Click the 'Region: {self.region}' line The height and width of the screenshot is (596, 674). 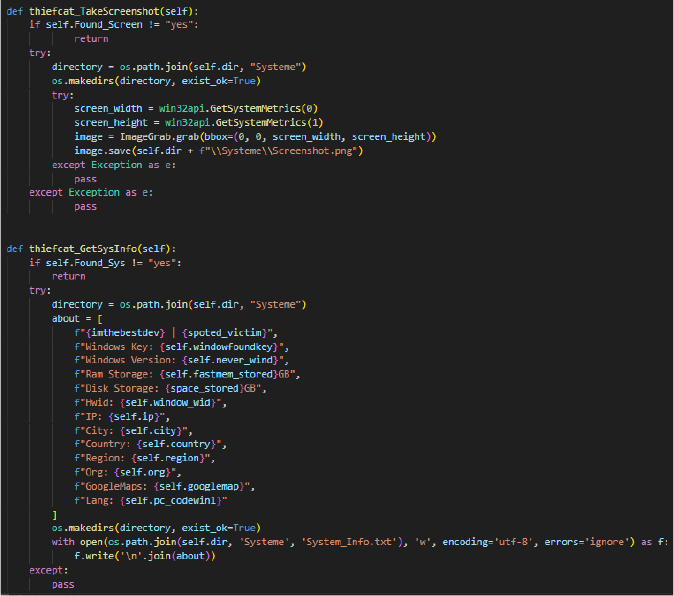point(144,458)
